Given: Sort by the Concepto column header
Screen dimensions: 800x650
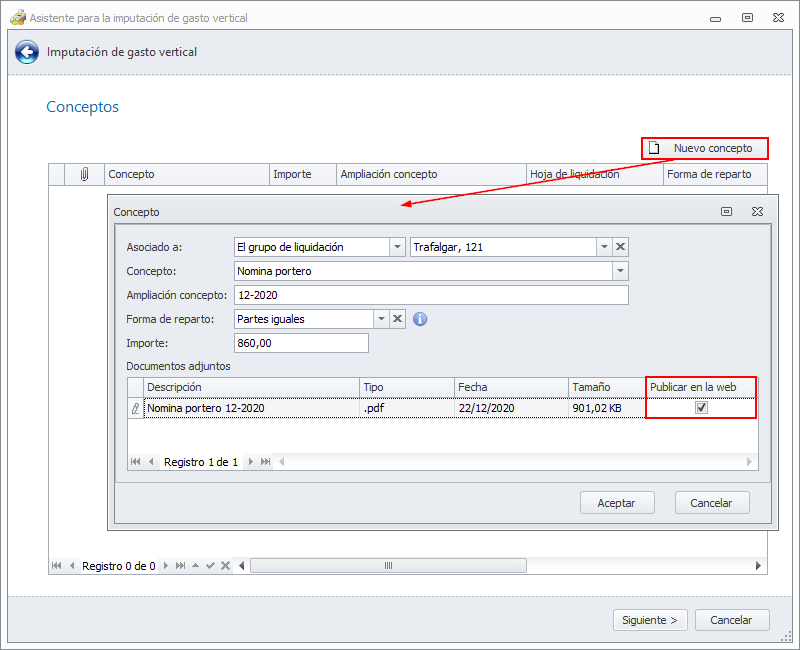Looking at the screenshot, I should pyautogui.click(x=187, y=174).
